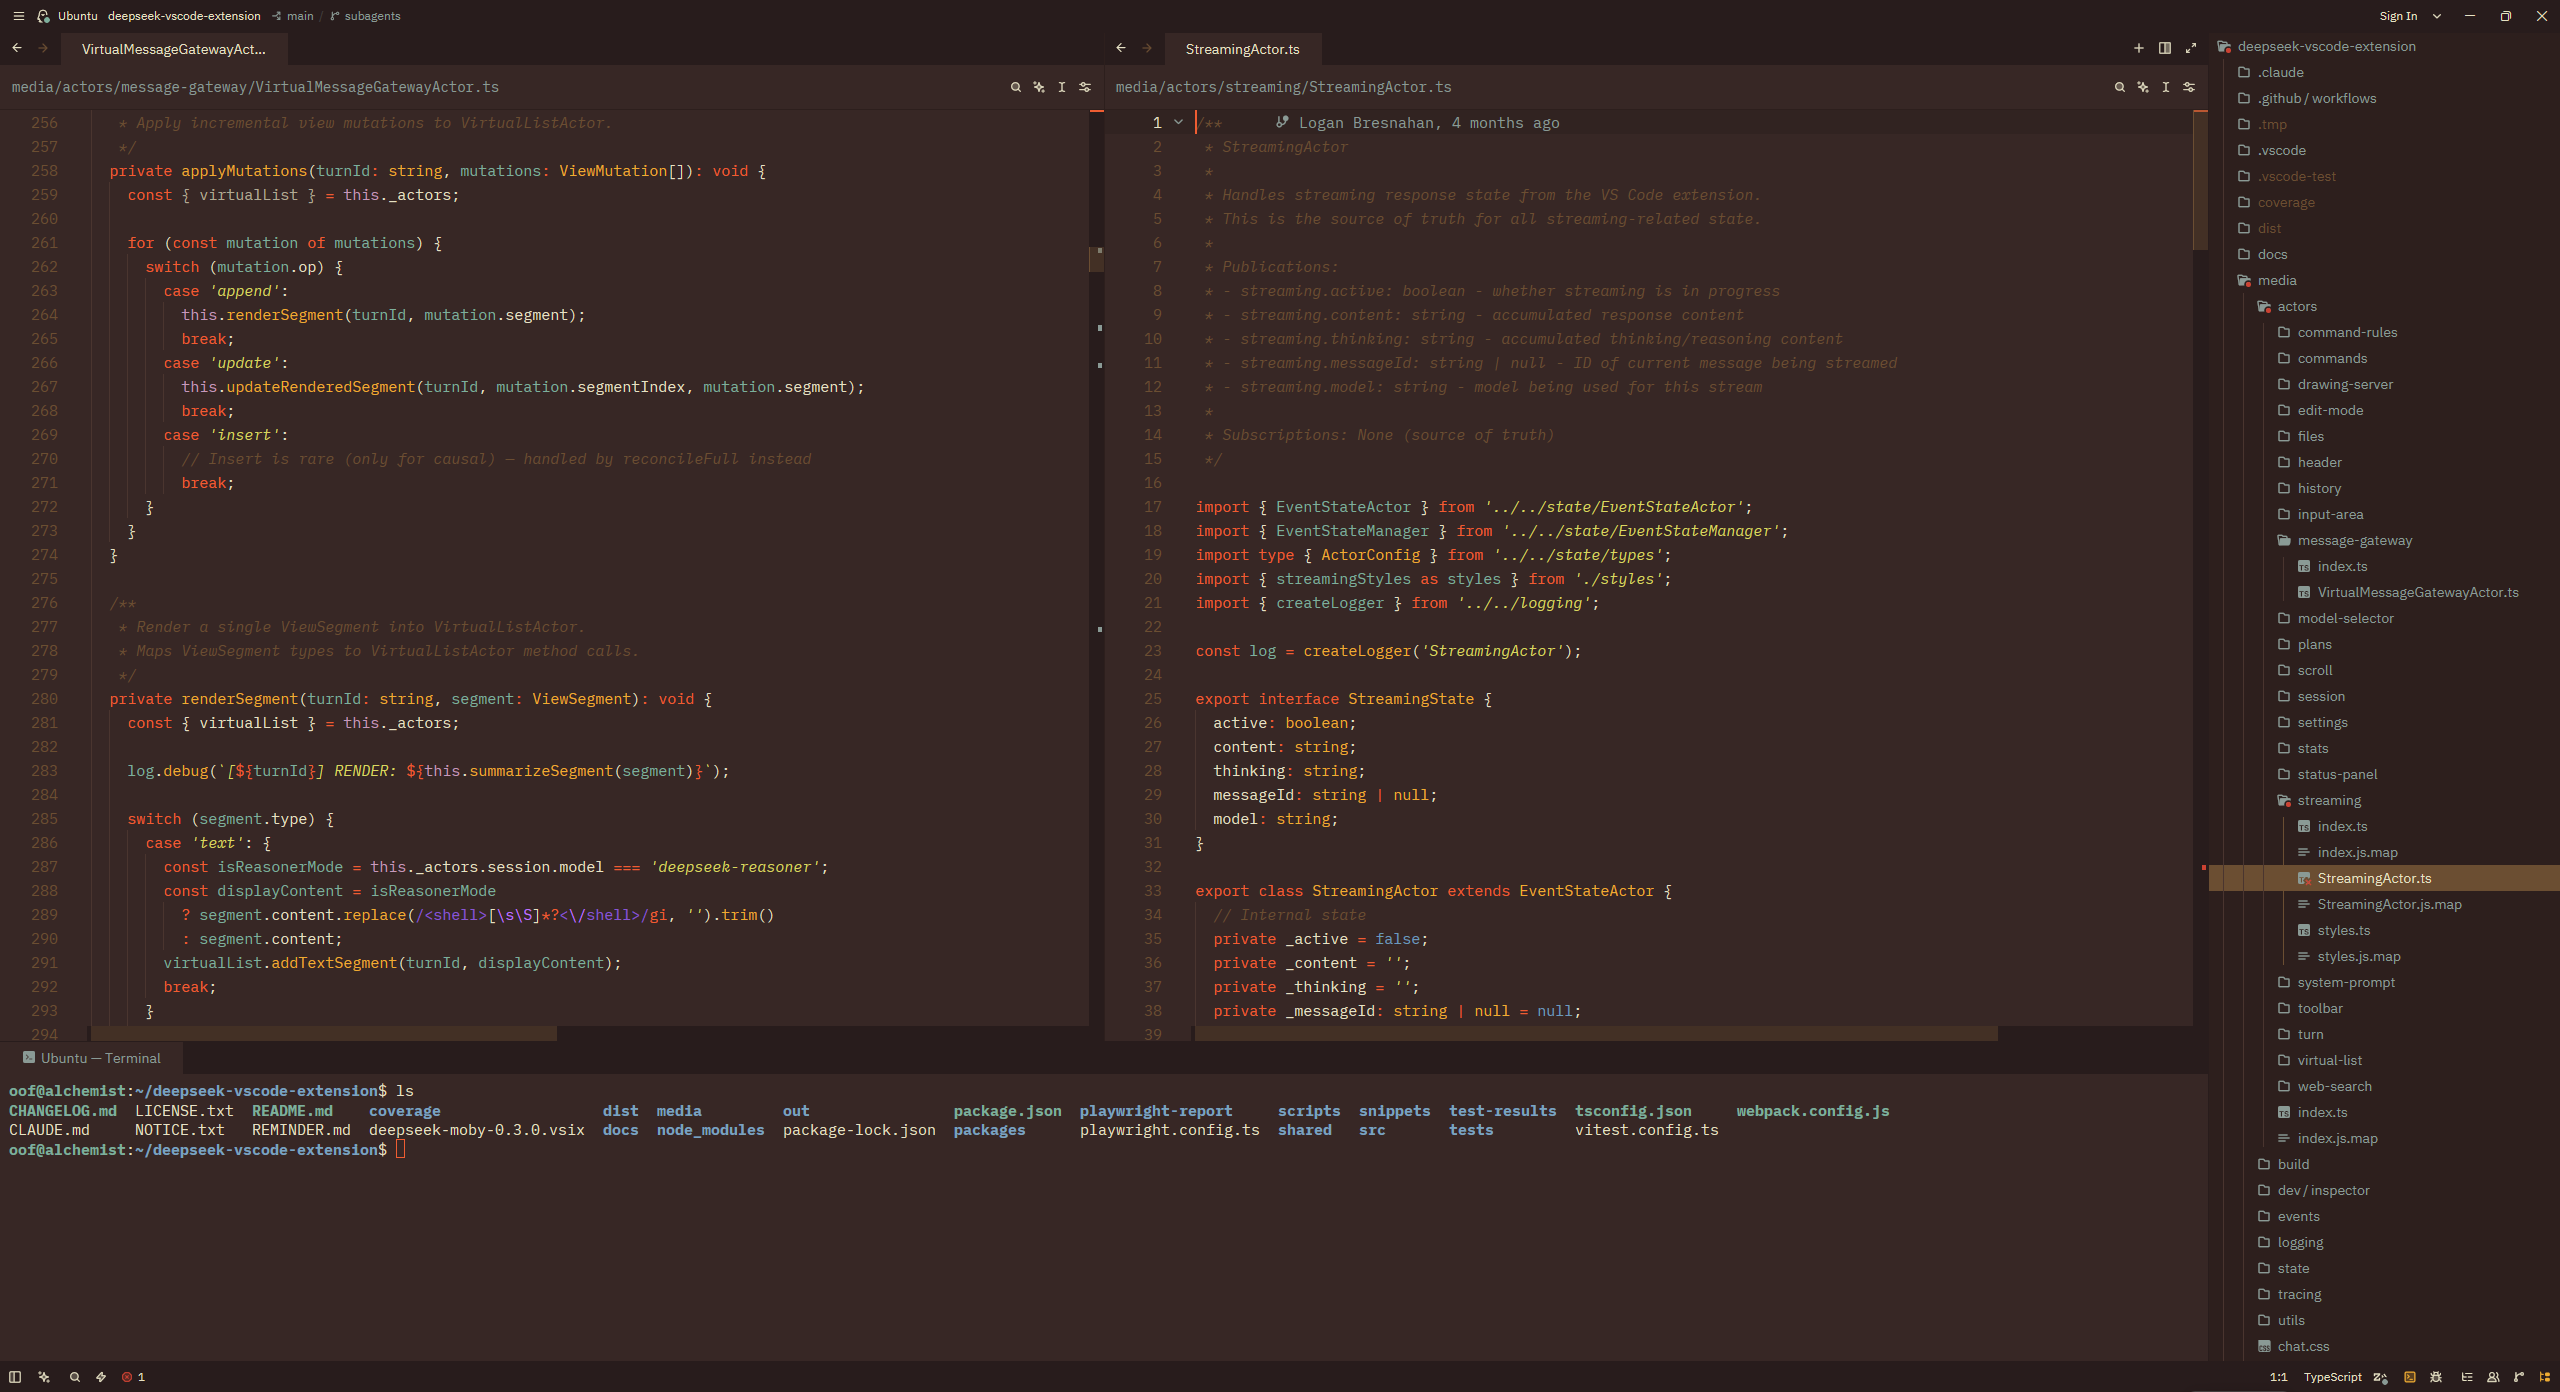Toggle the project panel tree icon in status bar

[x=2545, y=1377]
